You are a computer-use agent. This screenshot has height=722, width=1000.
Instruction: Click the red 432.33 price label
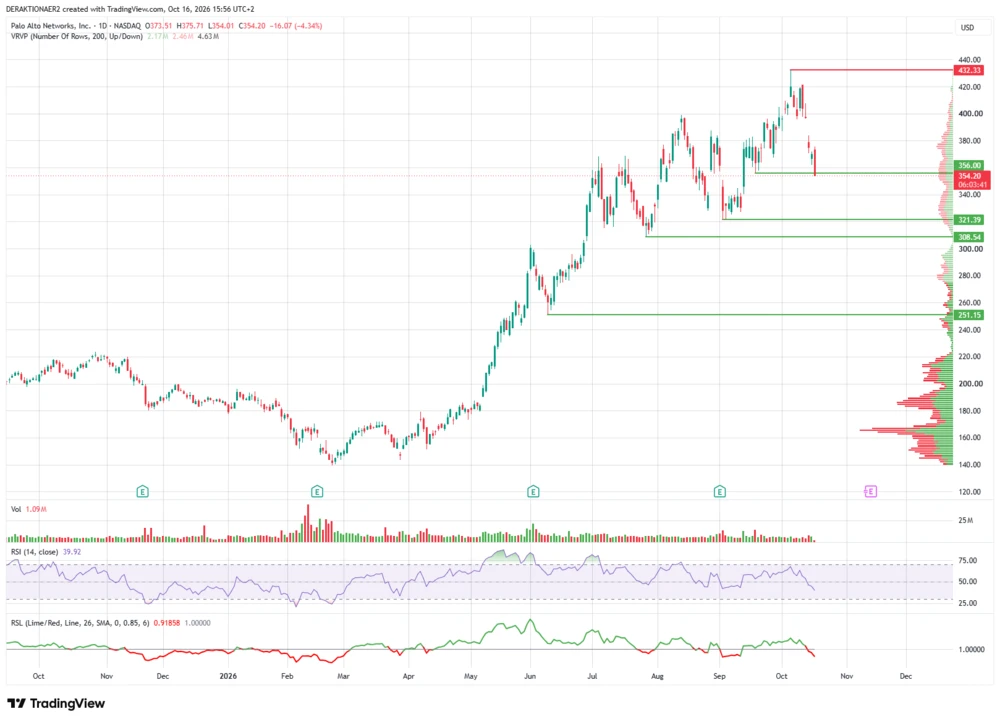(969, 70)
